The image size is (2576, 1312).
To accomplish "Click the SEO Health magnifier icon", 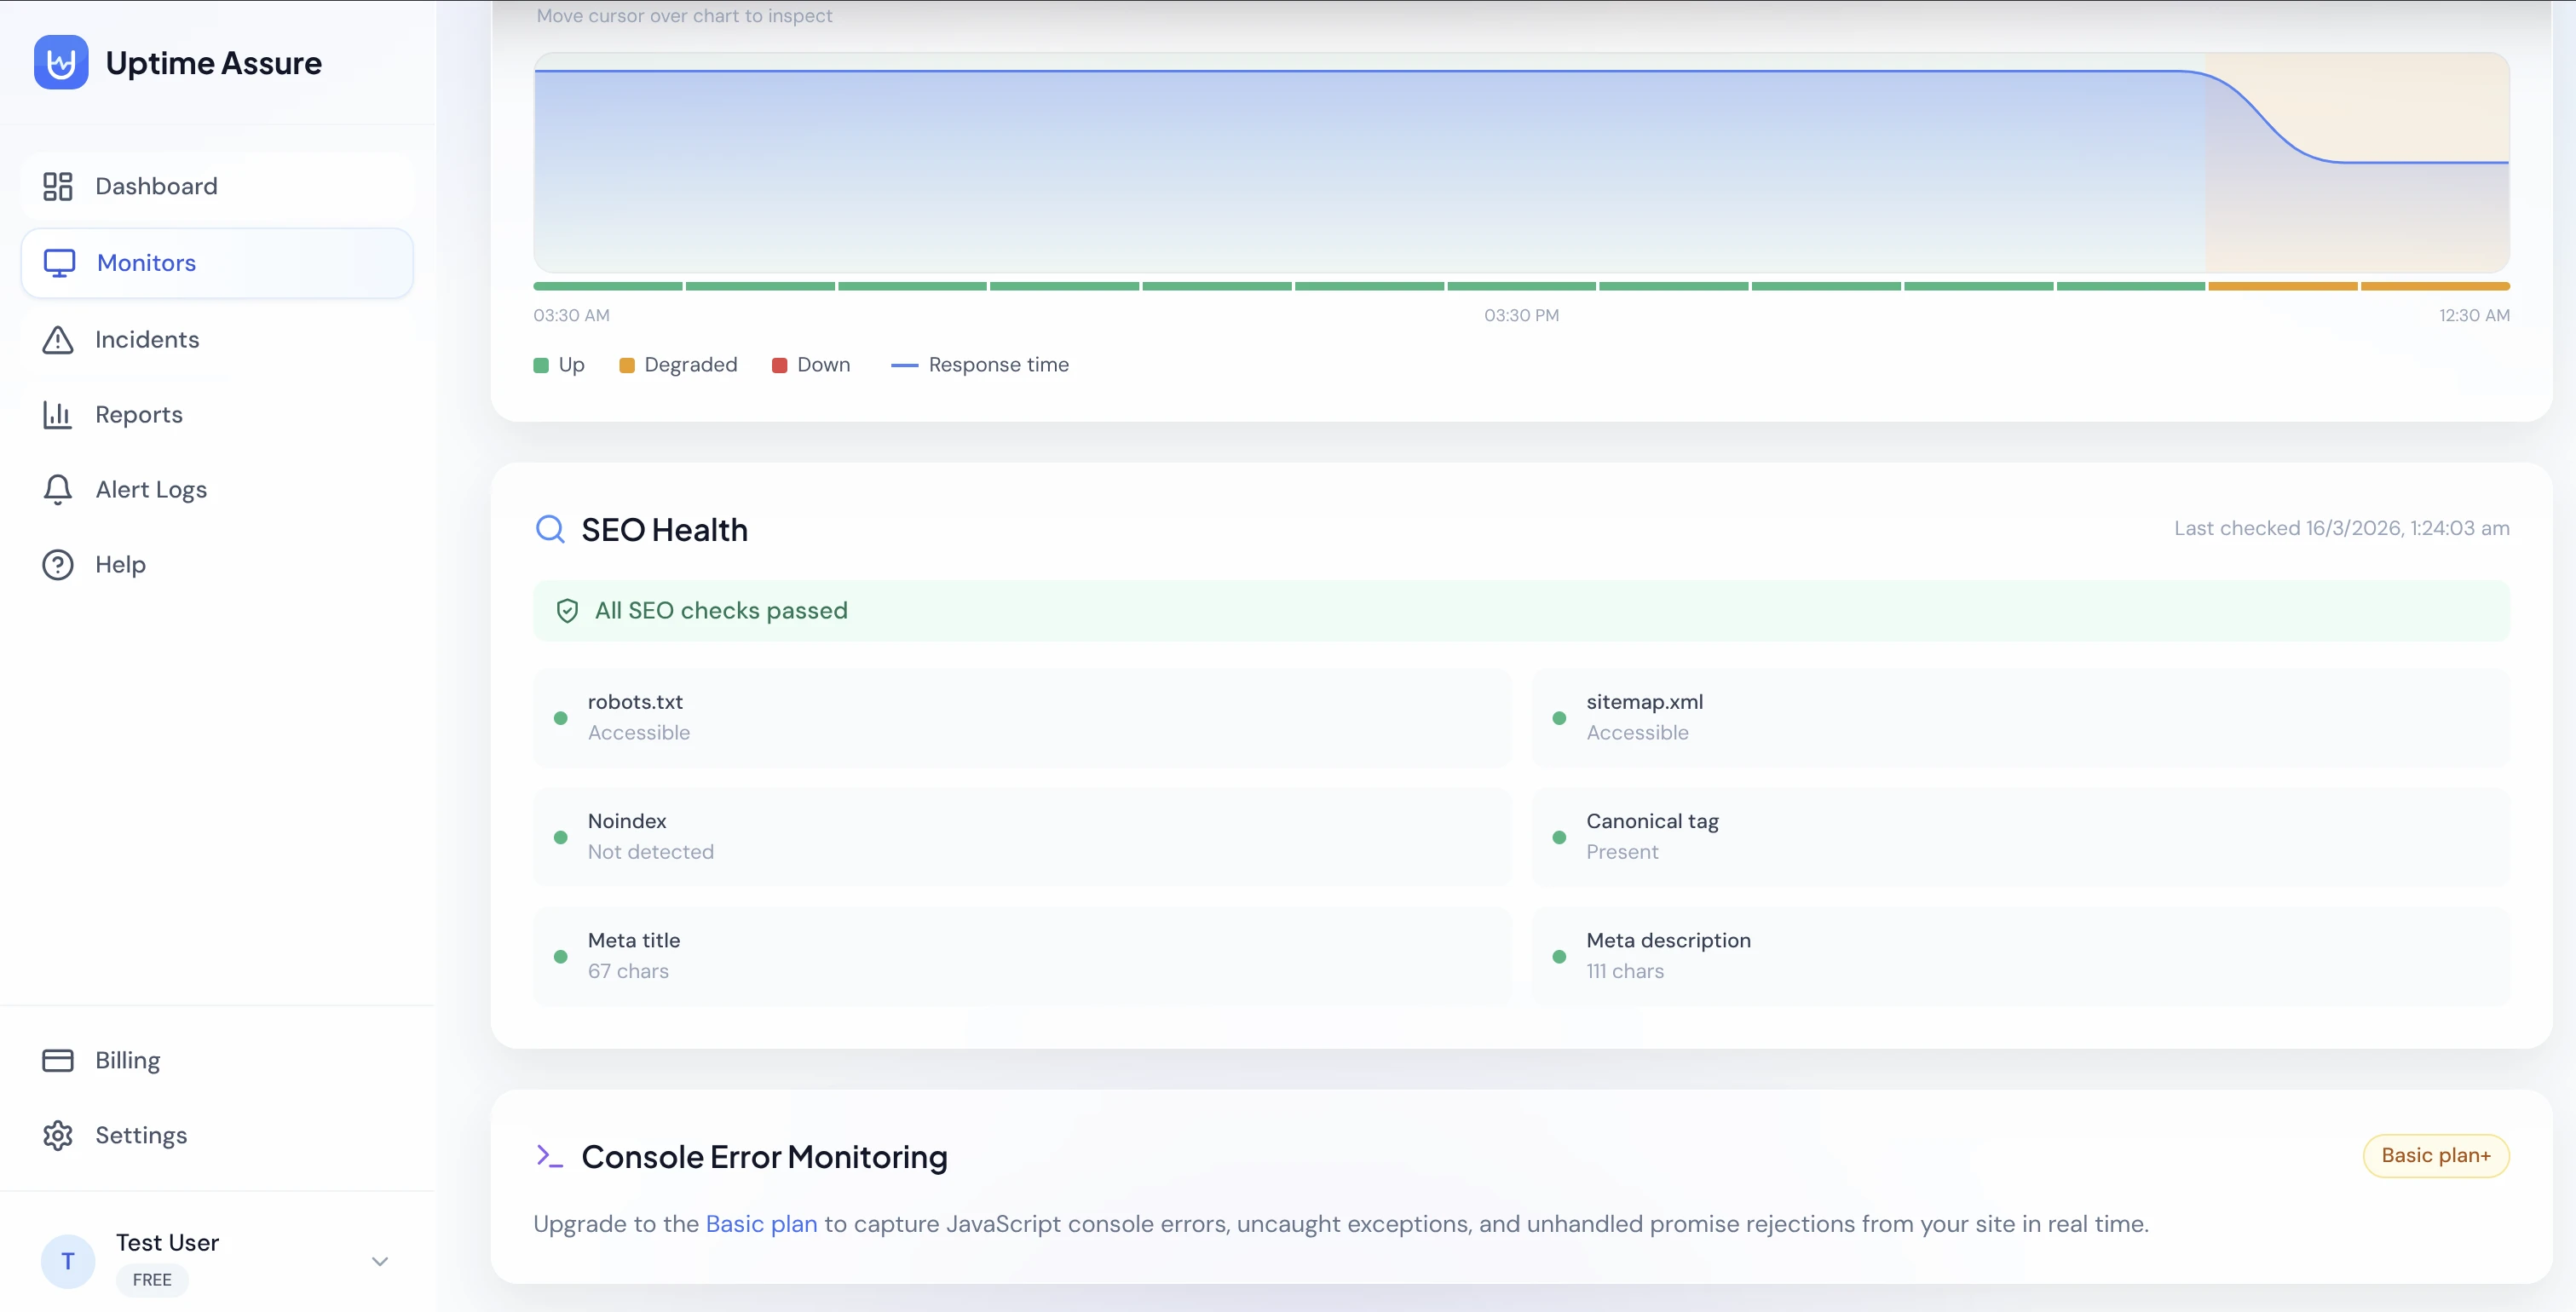I will (551, 529).
